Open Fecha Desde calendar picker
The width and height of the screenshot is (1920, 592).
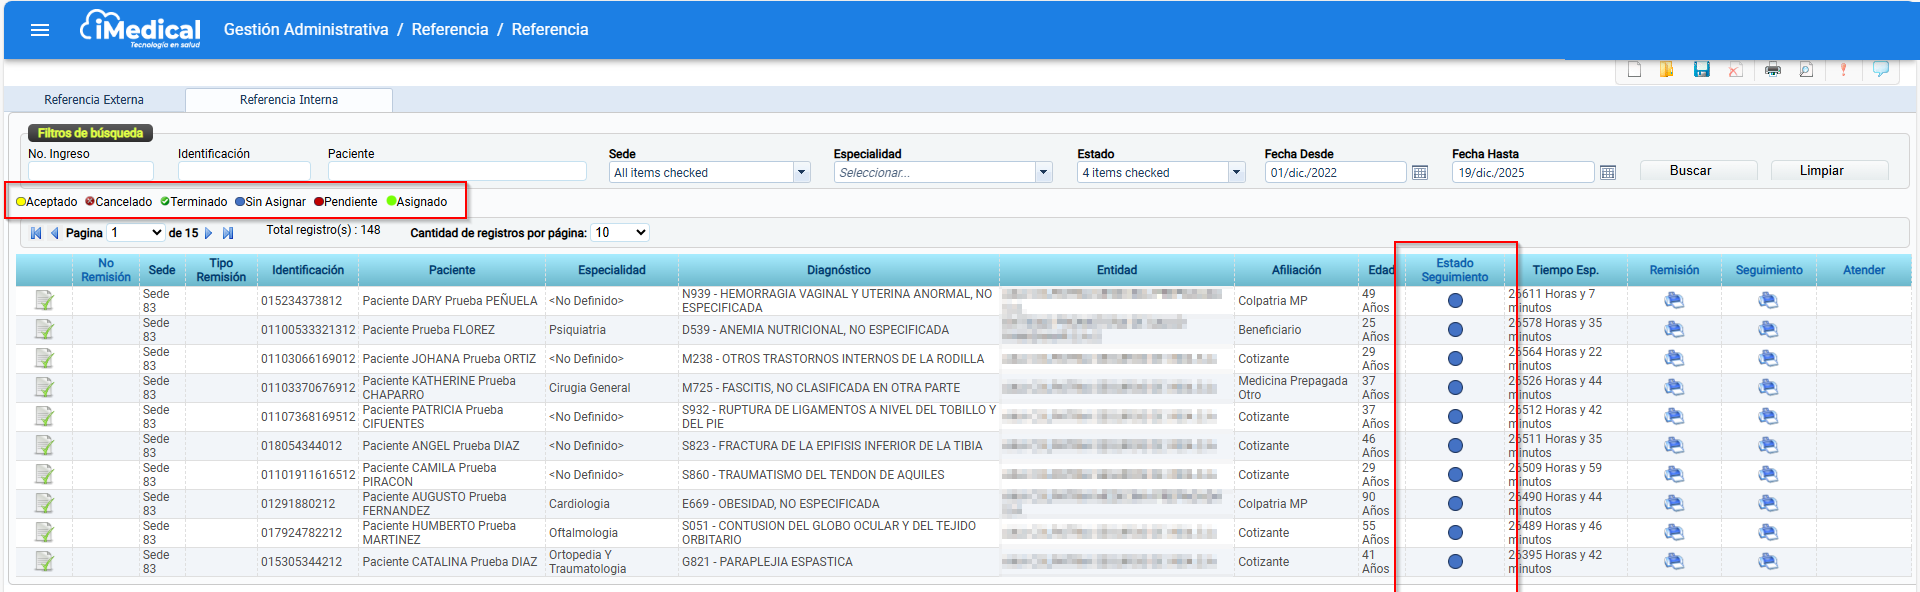(1419, 173)
